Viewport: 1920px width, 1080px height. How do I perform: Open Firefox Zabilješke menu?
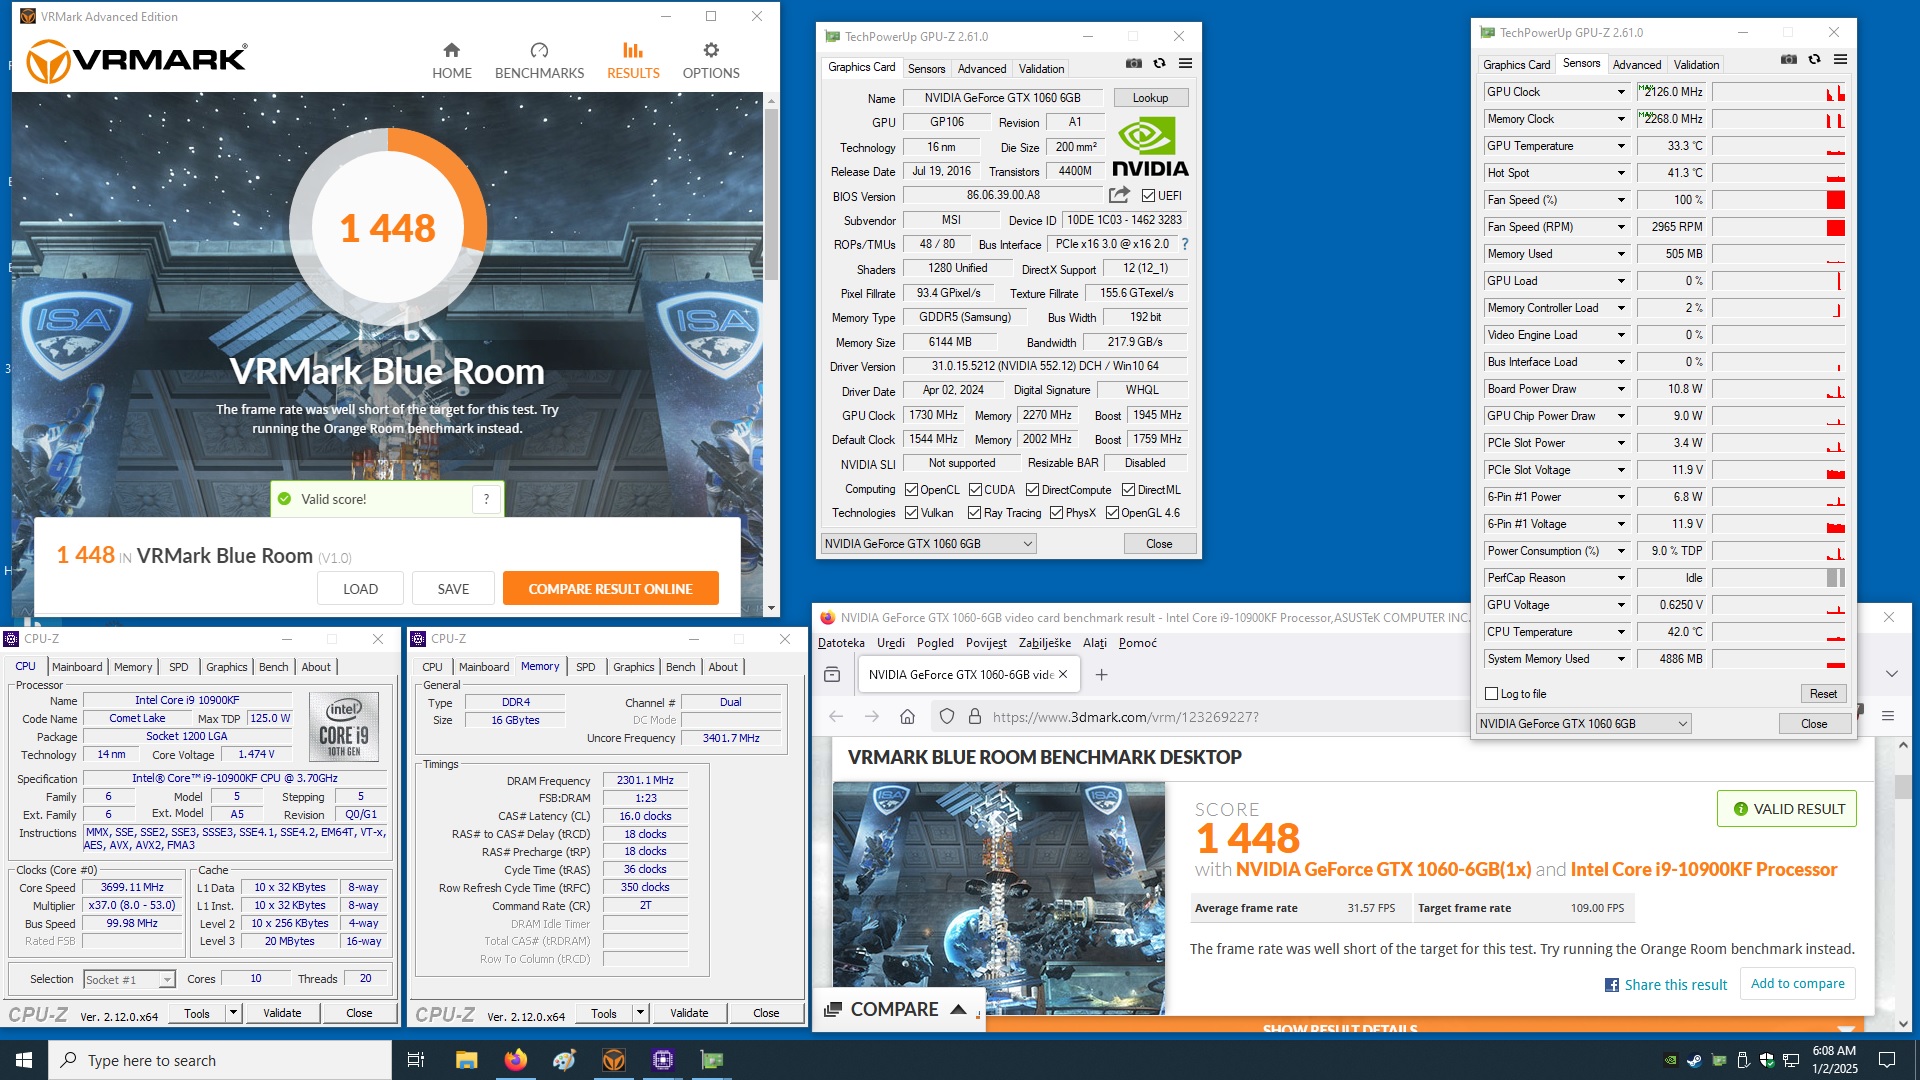1044,643
